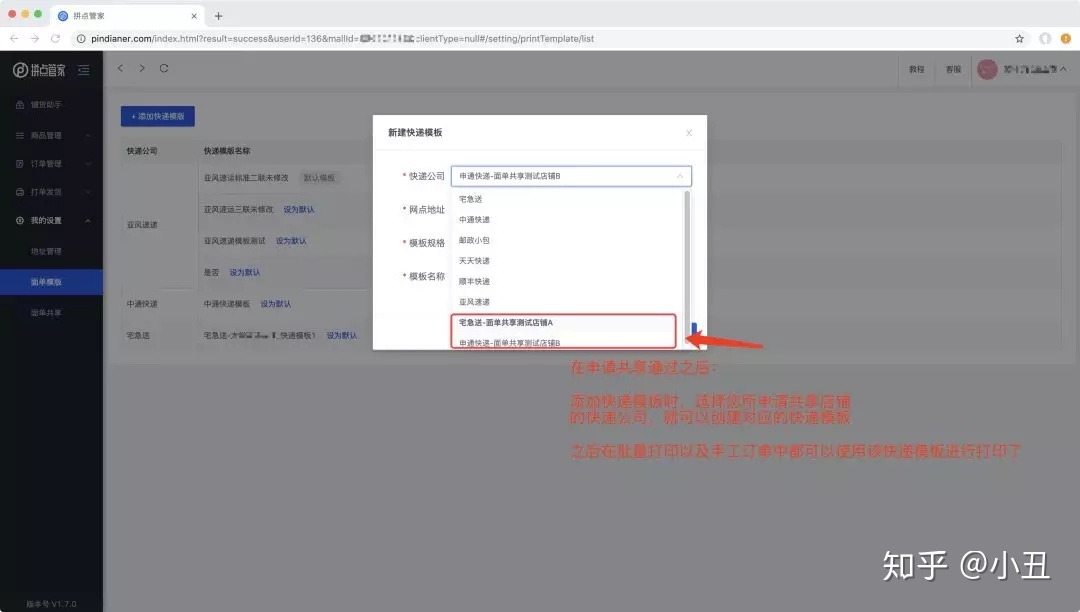The height and width of the screenshot is (612, 1080).
Task: Click the 默认模板 tag on first template
Action: coord(319,178)
